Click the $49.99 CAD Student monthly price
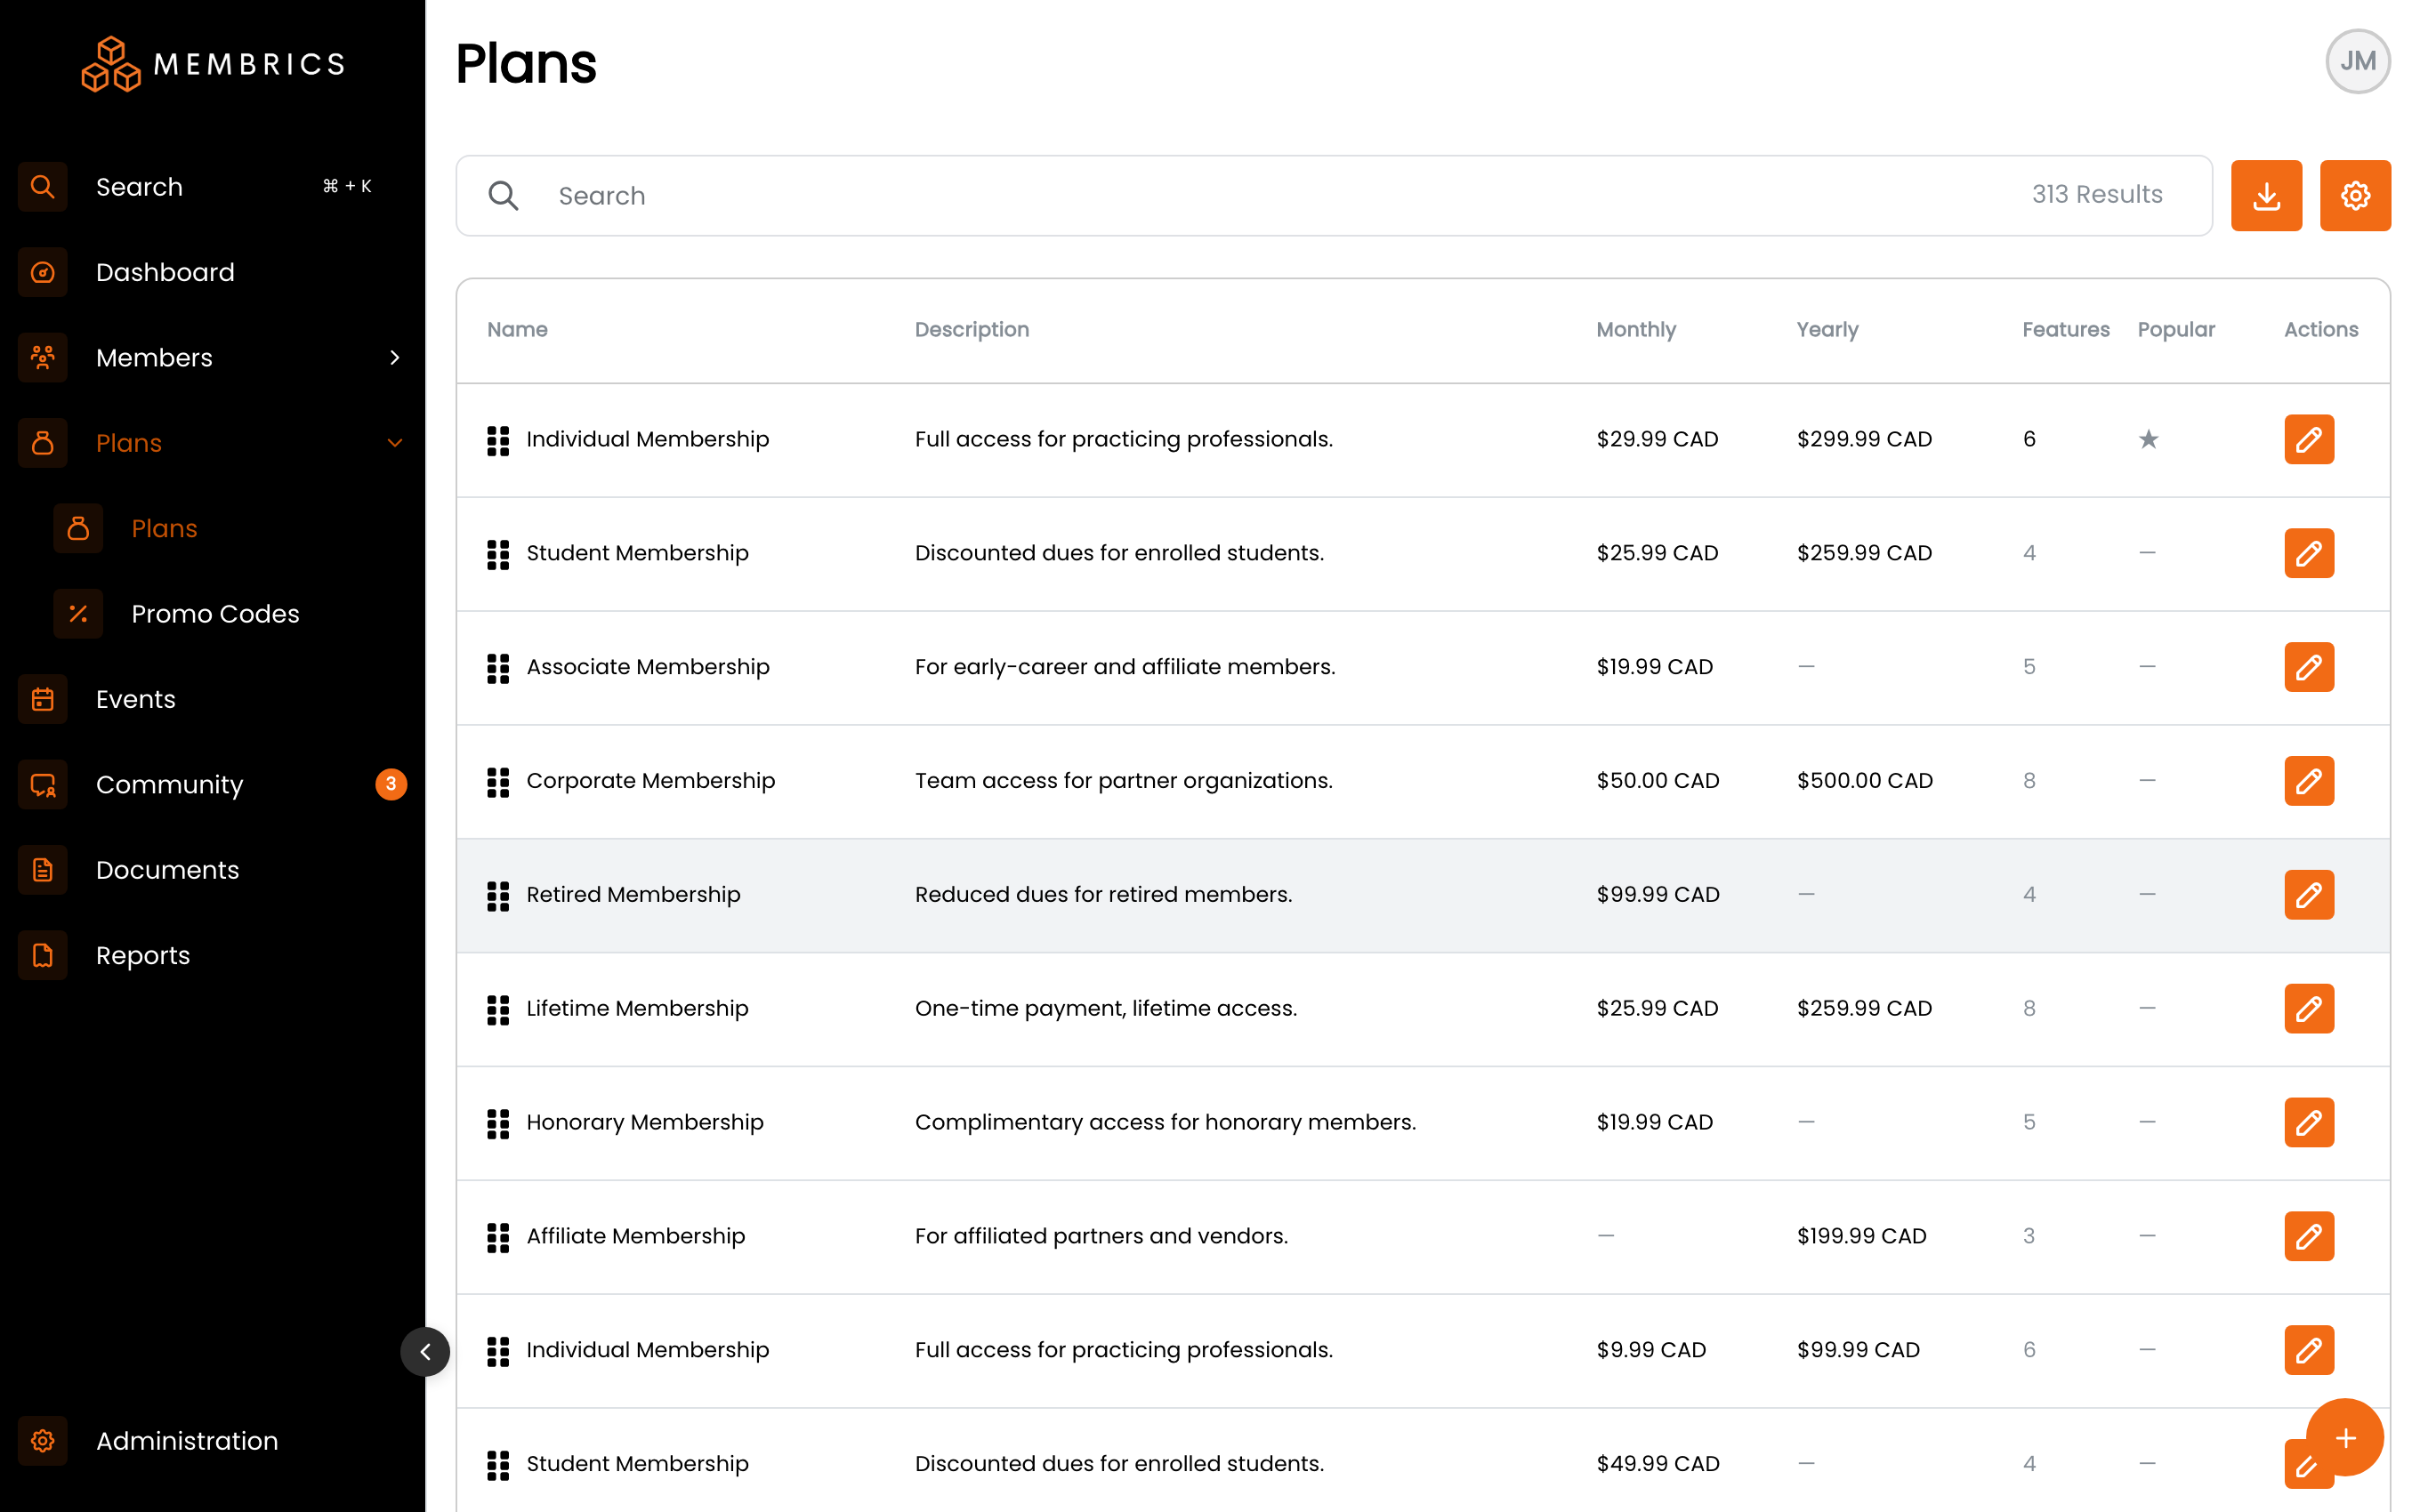This screenshot has height=1512, width=2420. tap(1657, 1463)
